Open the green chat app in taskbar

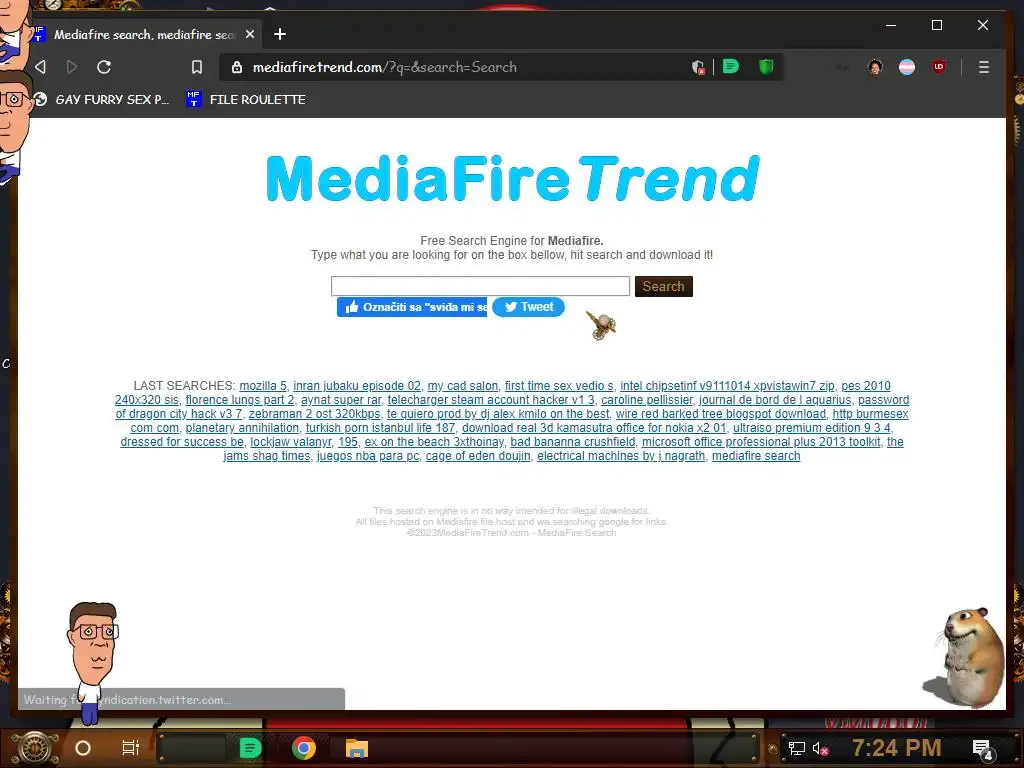click(250, 748)
